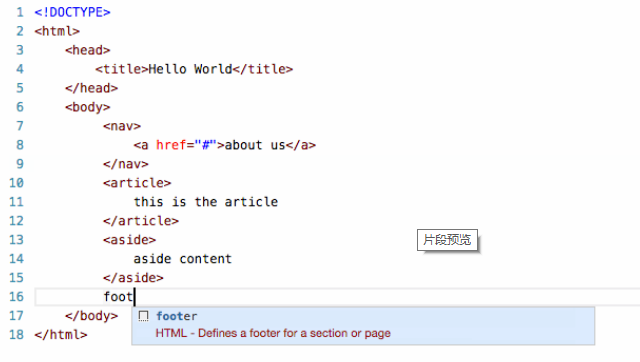Click line number 18 in gutter

[16, 335]
